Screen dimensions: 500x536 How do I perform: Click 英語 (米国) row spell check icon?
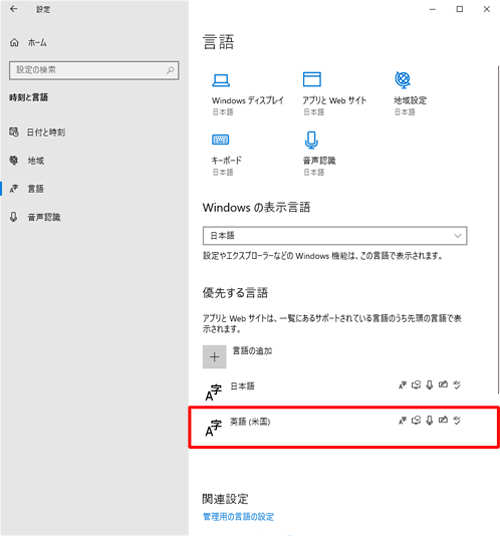coord(457,420)
